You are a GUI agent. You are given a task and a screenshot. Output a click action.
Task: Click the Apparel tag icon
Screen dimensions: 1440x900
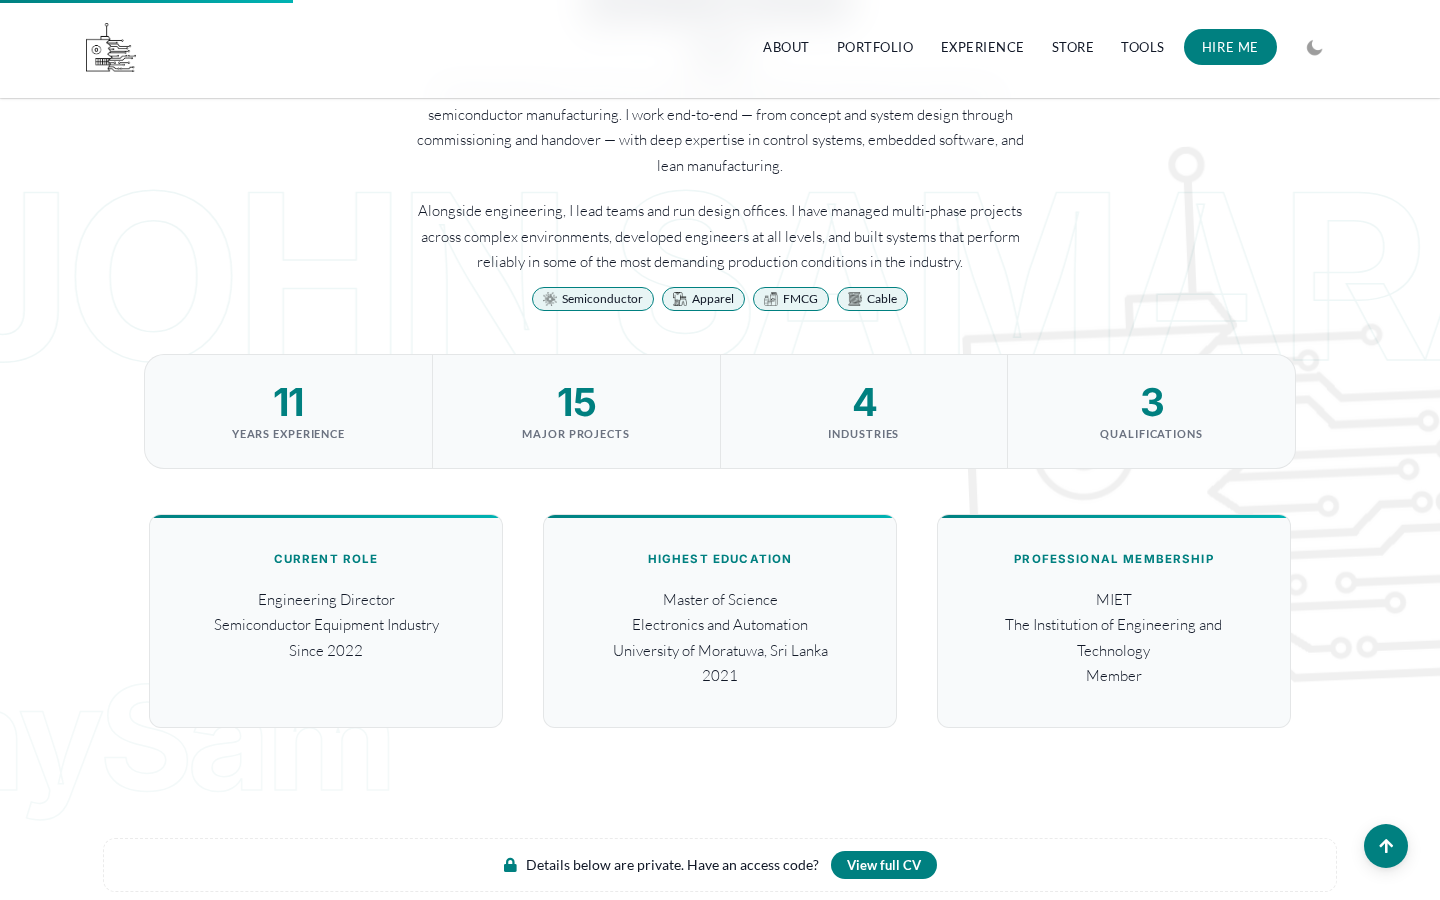680,299
